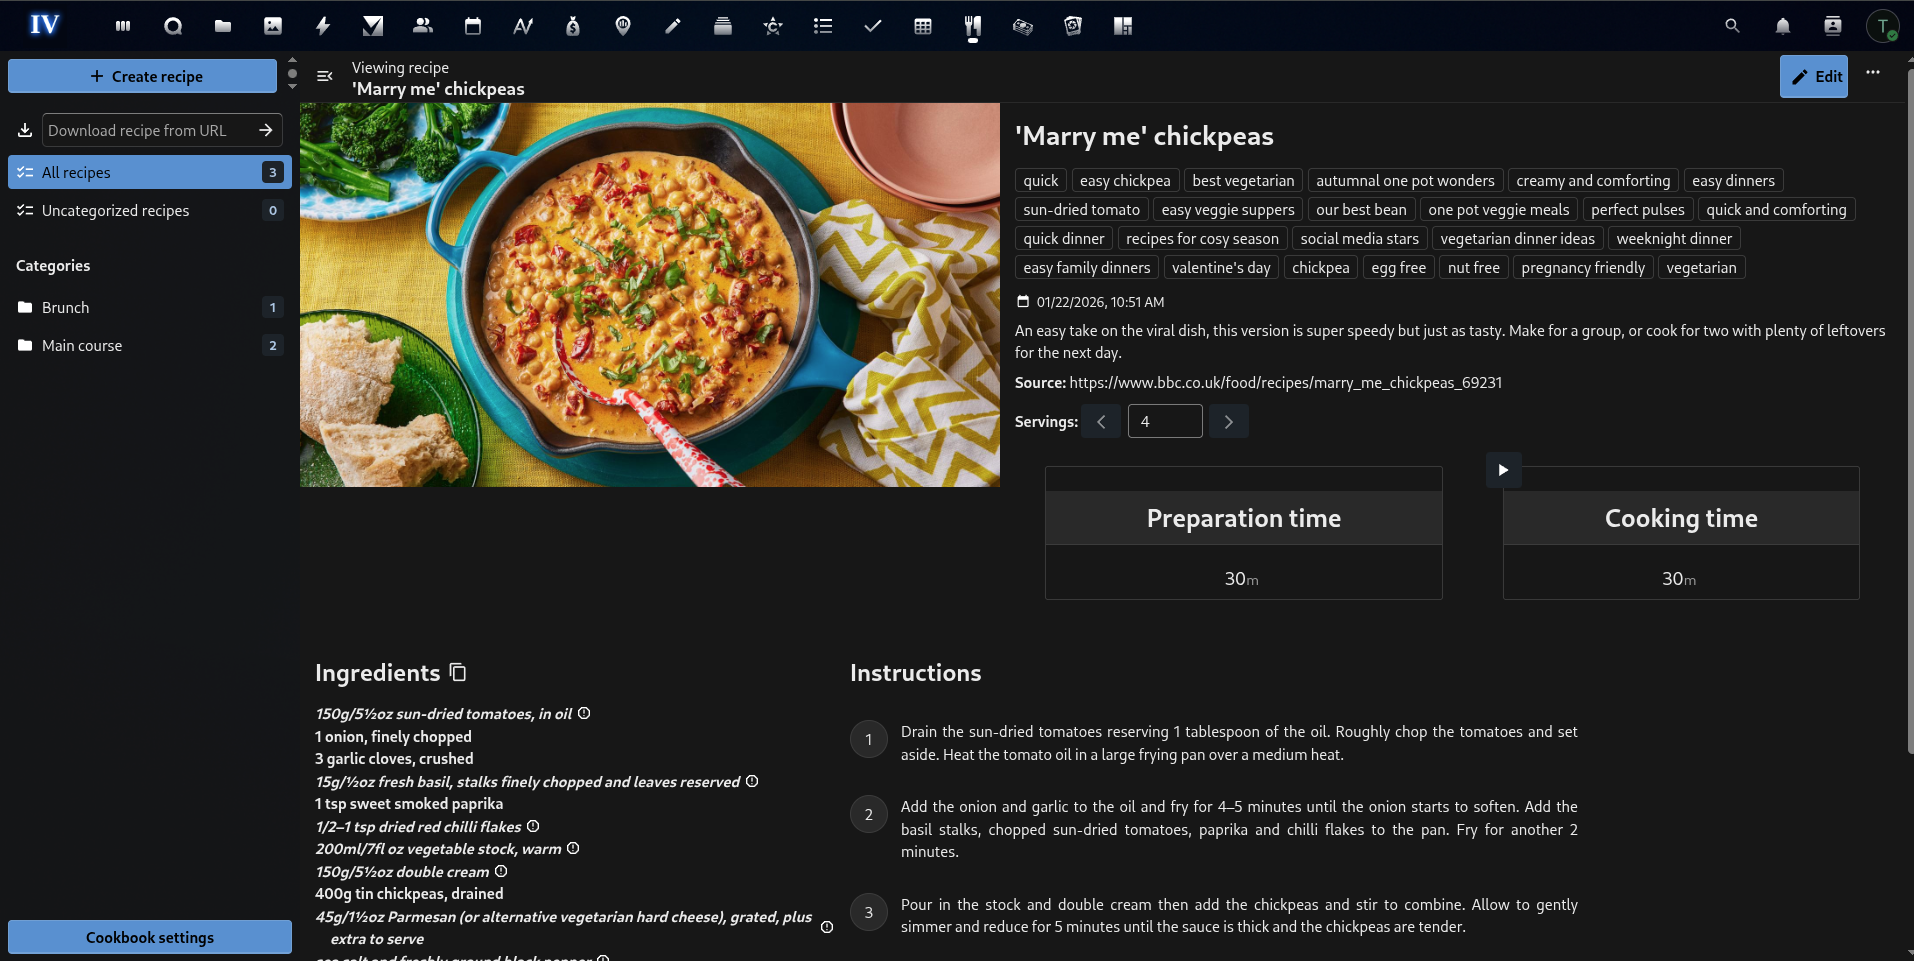This screenshot has width=1914, height=961.
Task: Click the notifications bell
Action: tap(1782, 26)
